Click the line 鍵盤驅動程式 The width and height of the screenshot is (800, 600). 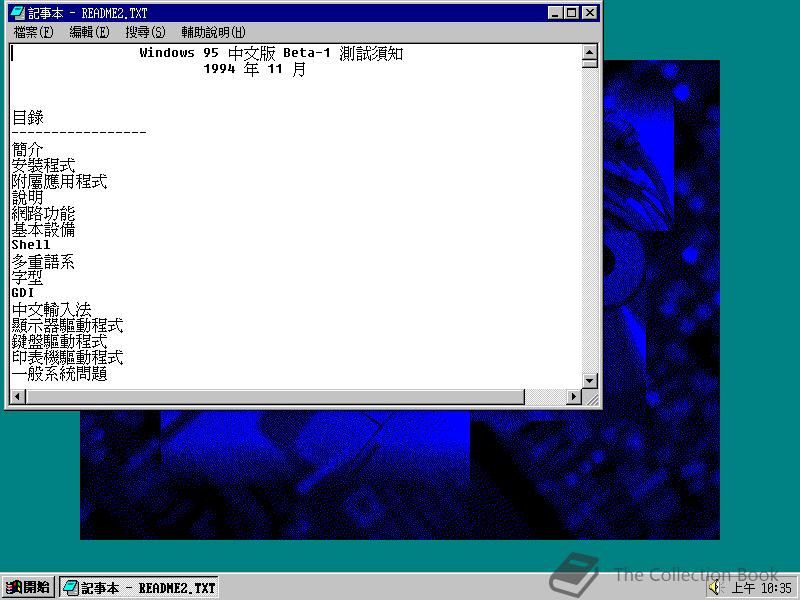point(60,341)
